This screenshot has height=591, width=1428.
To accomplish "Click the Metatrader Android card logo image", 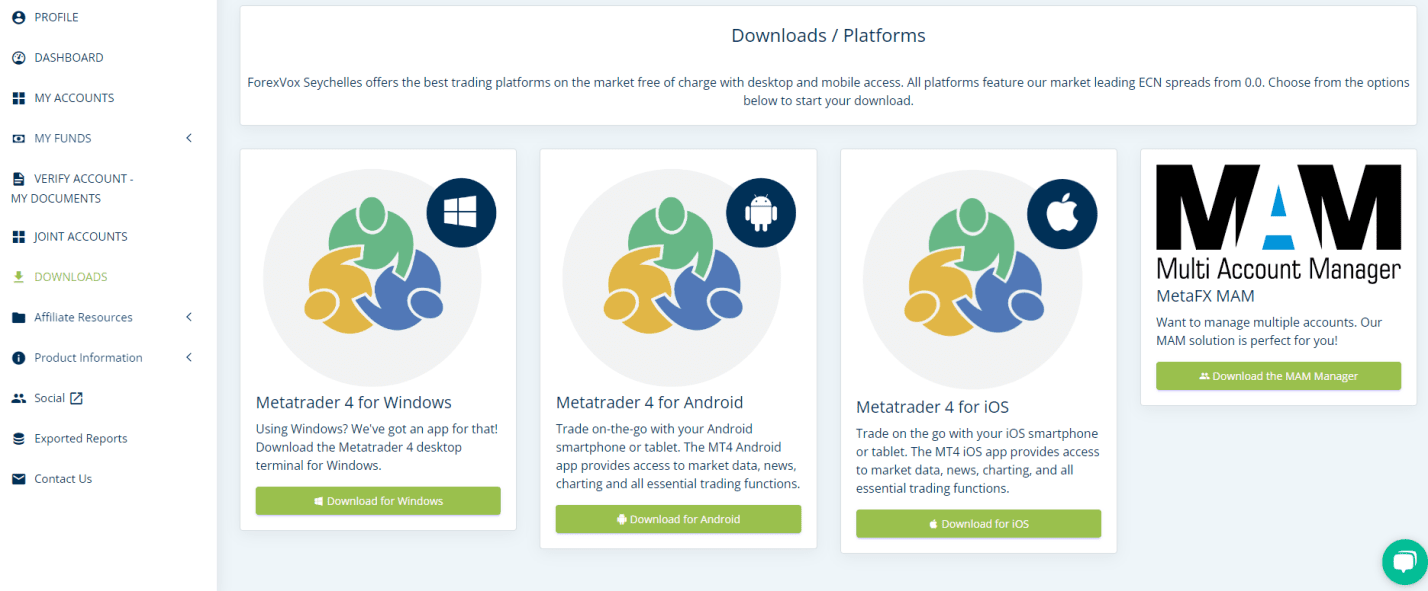I will (672, 277).
